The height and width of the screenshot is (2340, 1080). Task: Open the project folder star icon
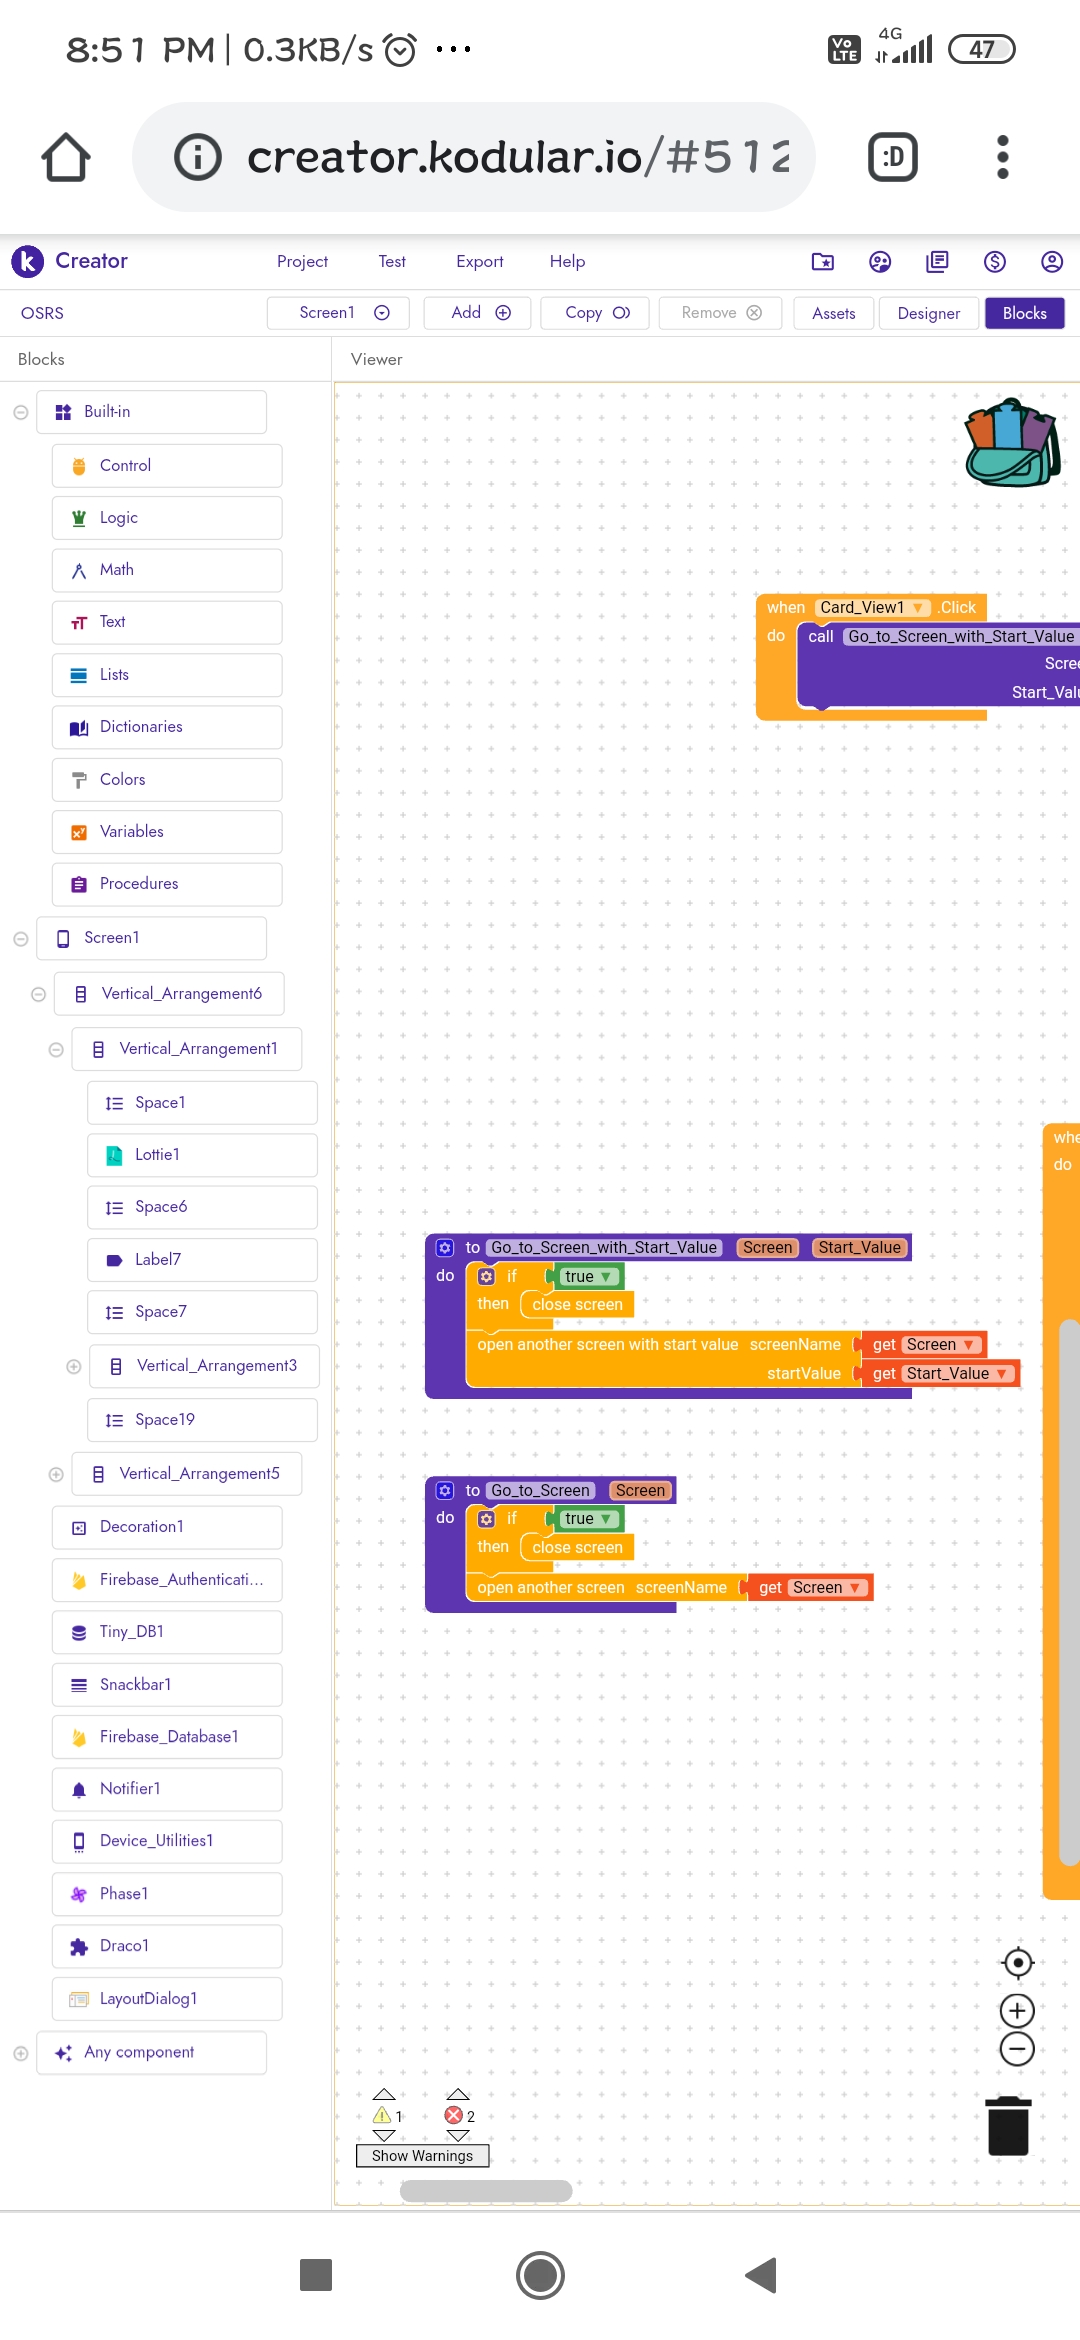coord(822,262)
